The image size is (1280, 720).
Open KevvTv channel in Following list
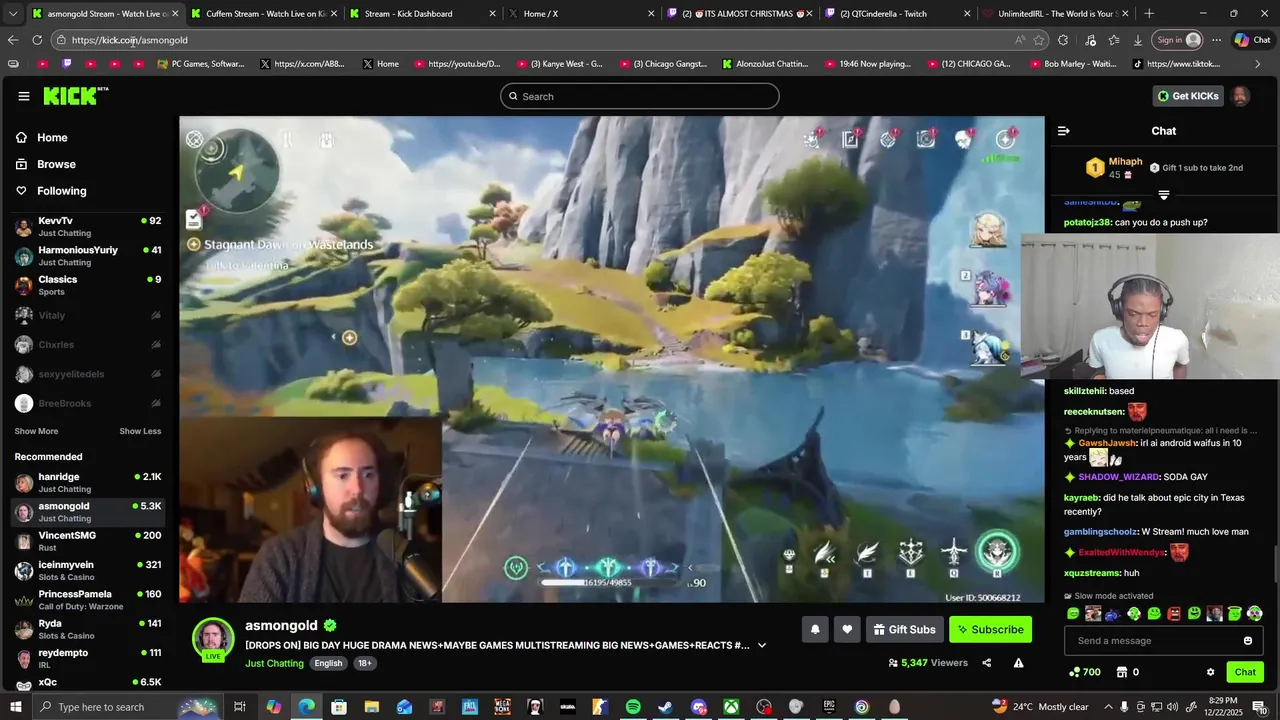click(88, 226)
